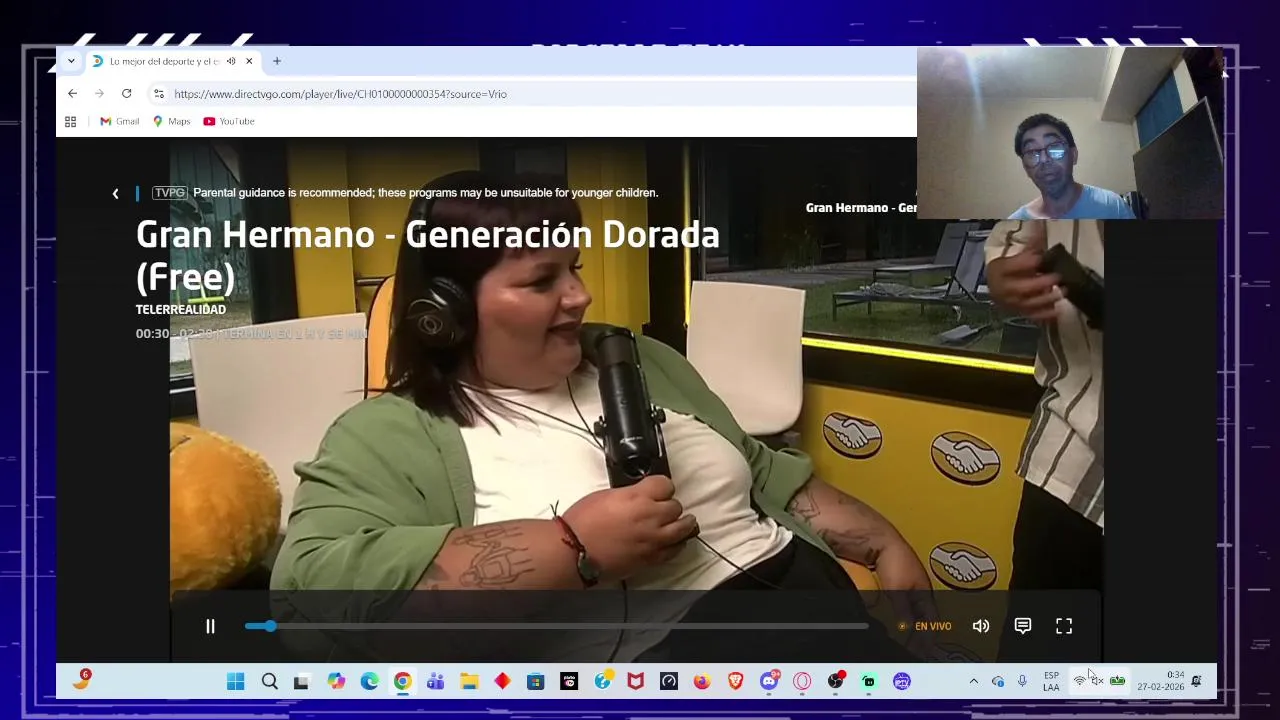Open the Chrome tab search dropdown
1280x720 pixels.
[x=71, y=61]
